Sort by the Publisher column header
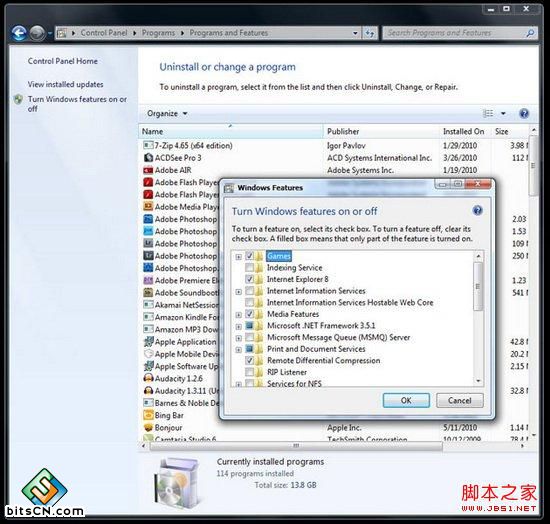Viewport: 550px width, 524px height. [x=381, y=132]
